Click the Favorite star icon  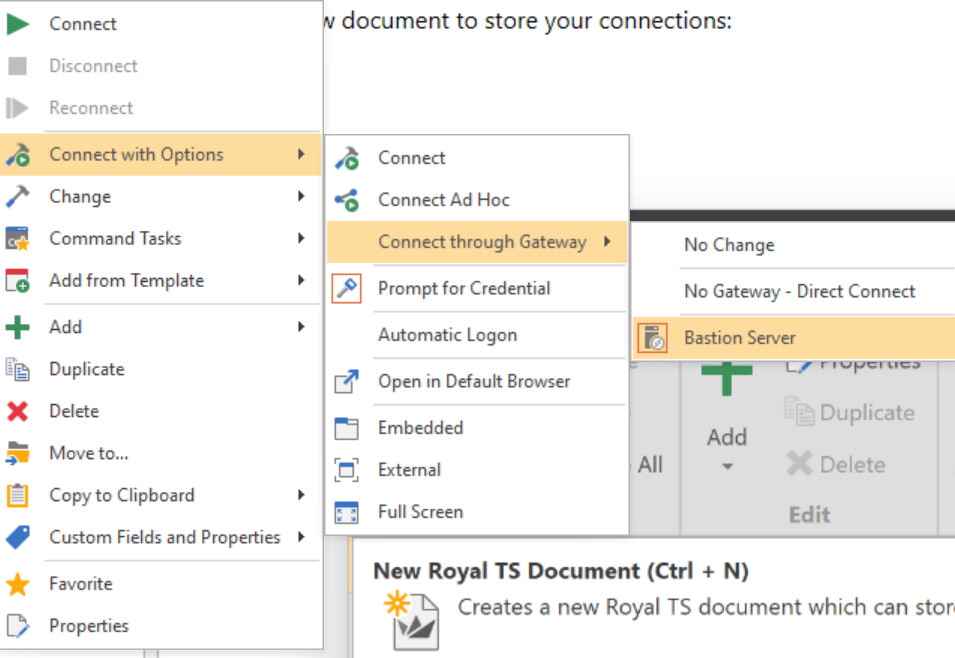pos(18,584)
